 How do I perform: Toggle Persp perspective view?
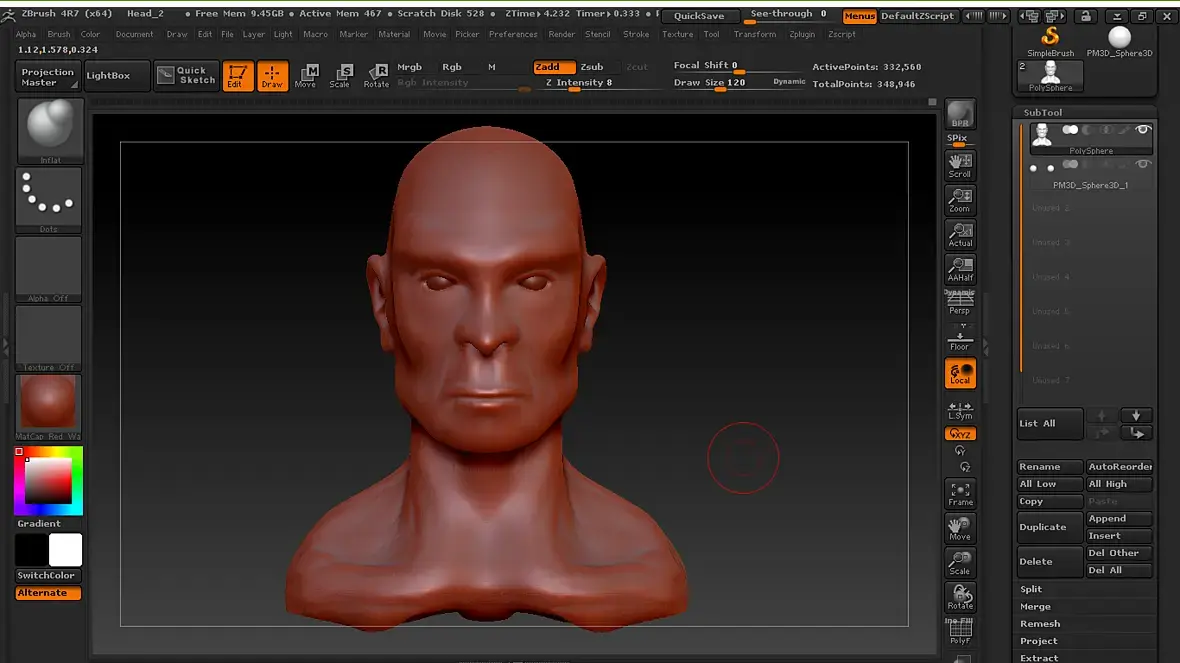tap(960, 302)
